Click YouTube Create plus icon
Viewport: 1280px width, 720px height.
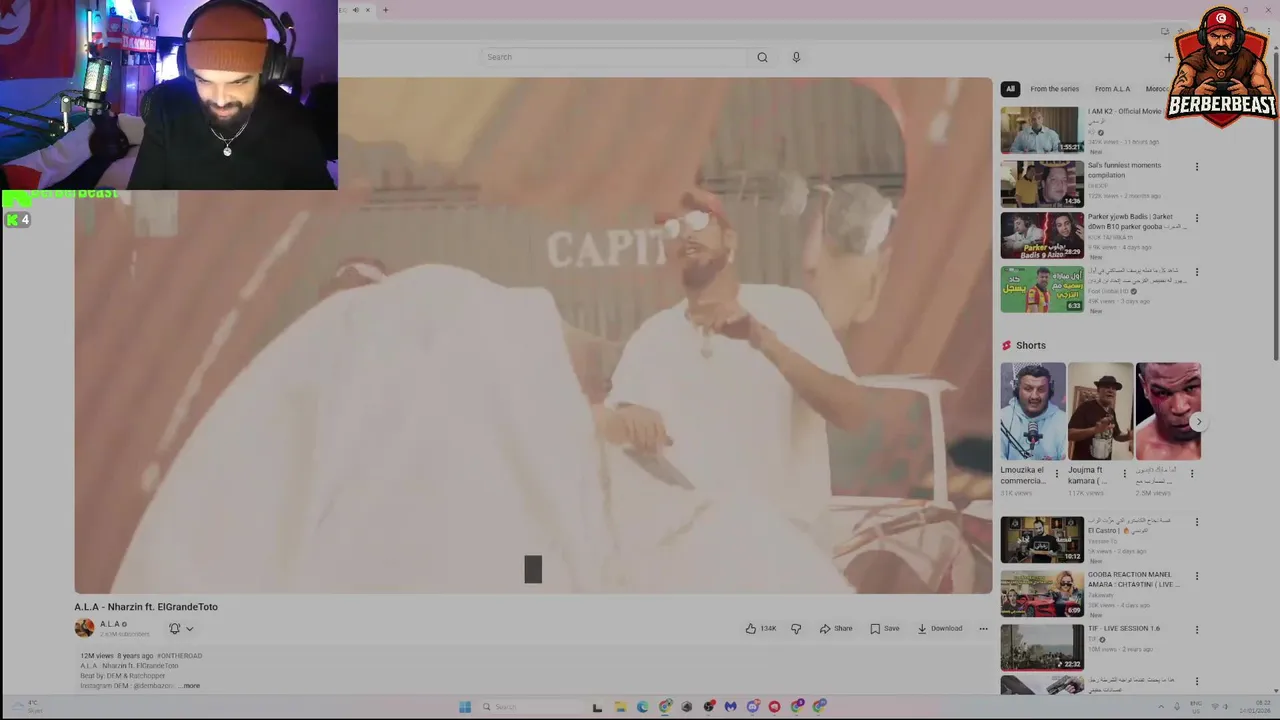point(1169,57)
